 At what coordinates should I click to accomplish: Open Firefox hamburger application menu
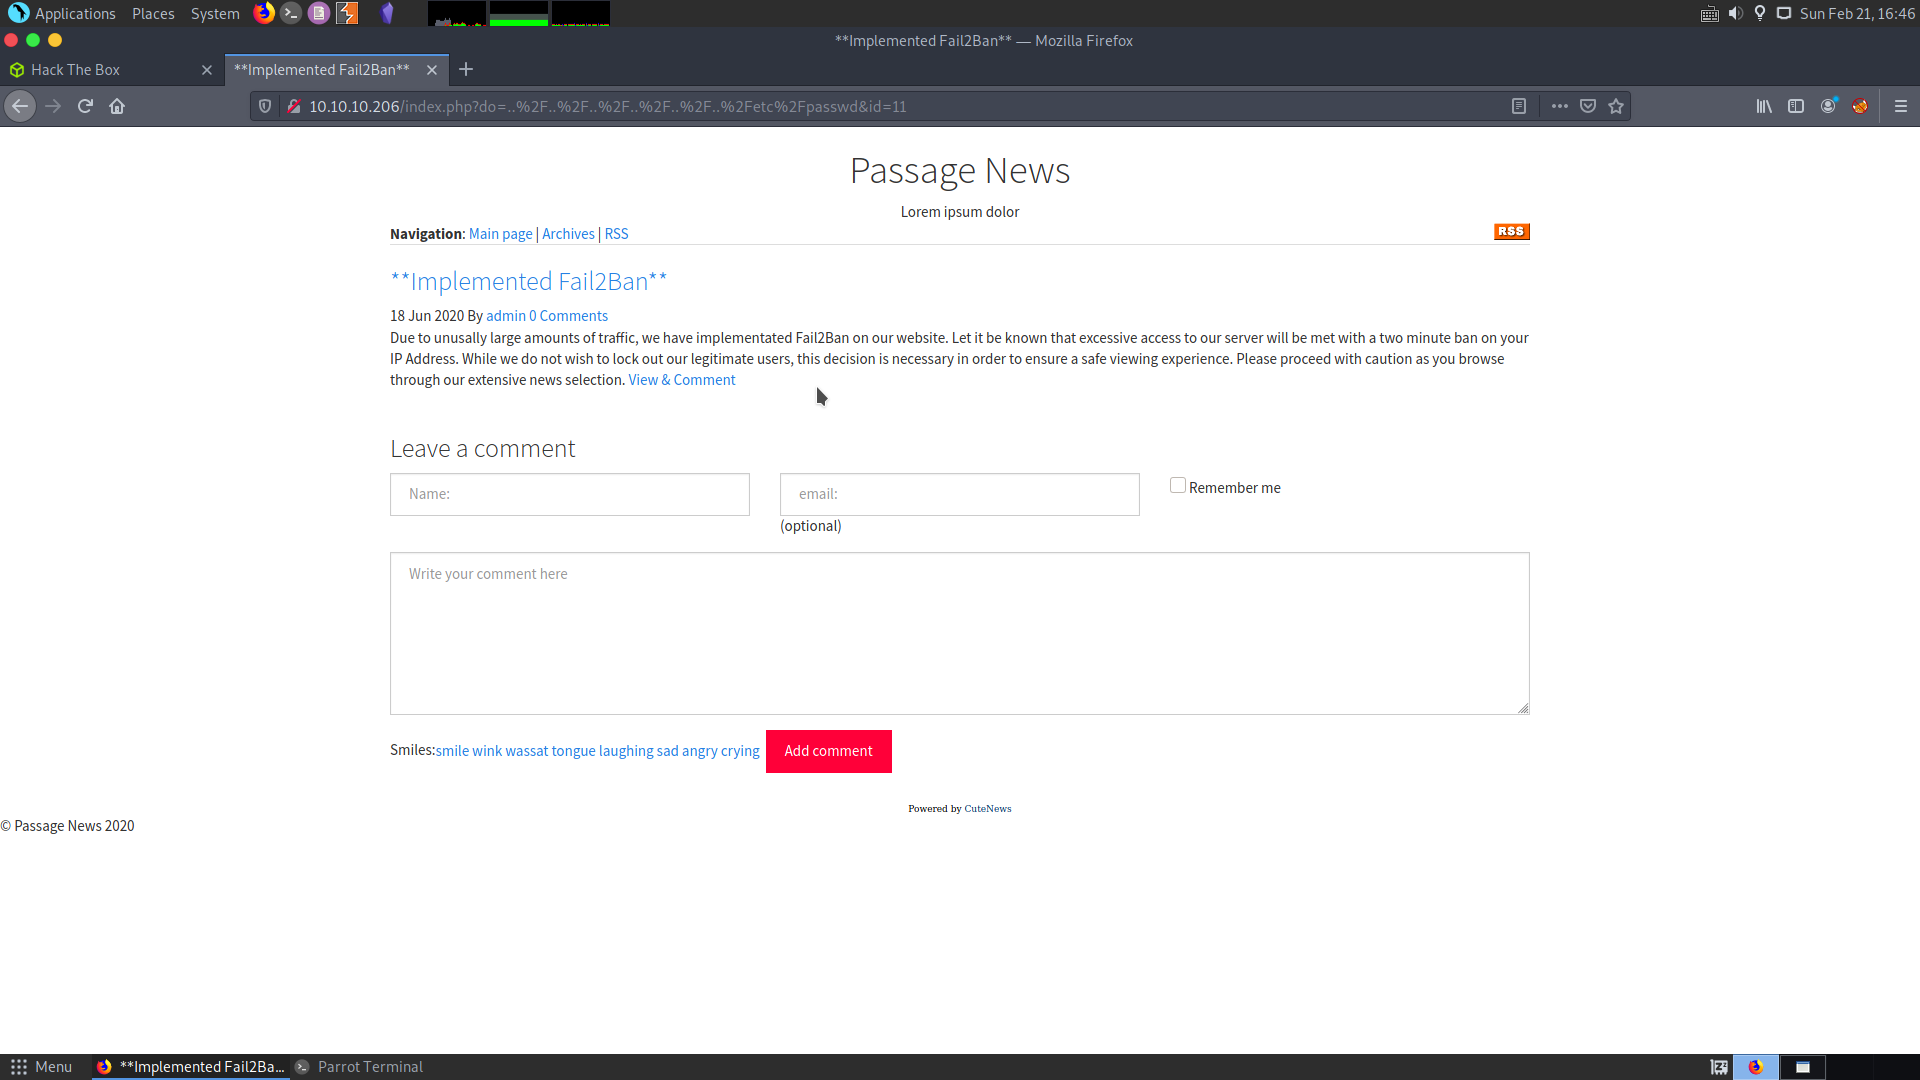[x=1900, y=106]
